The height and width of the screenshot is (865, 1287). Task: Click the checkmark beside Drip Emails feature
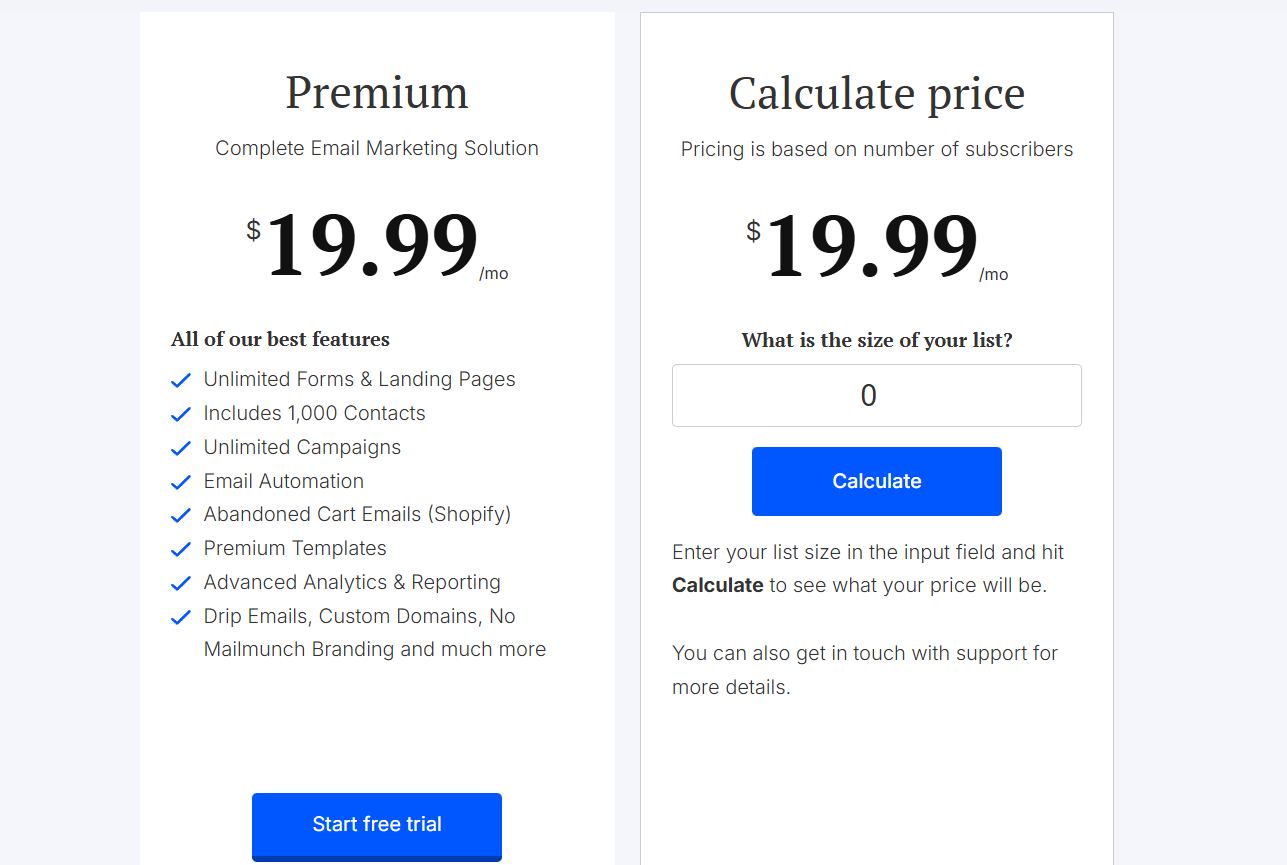[x=181, y=617]
